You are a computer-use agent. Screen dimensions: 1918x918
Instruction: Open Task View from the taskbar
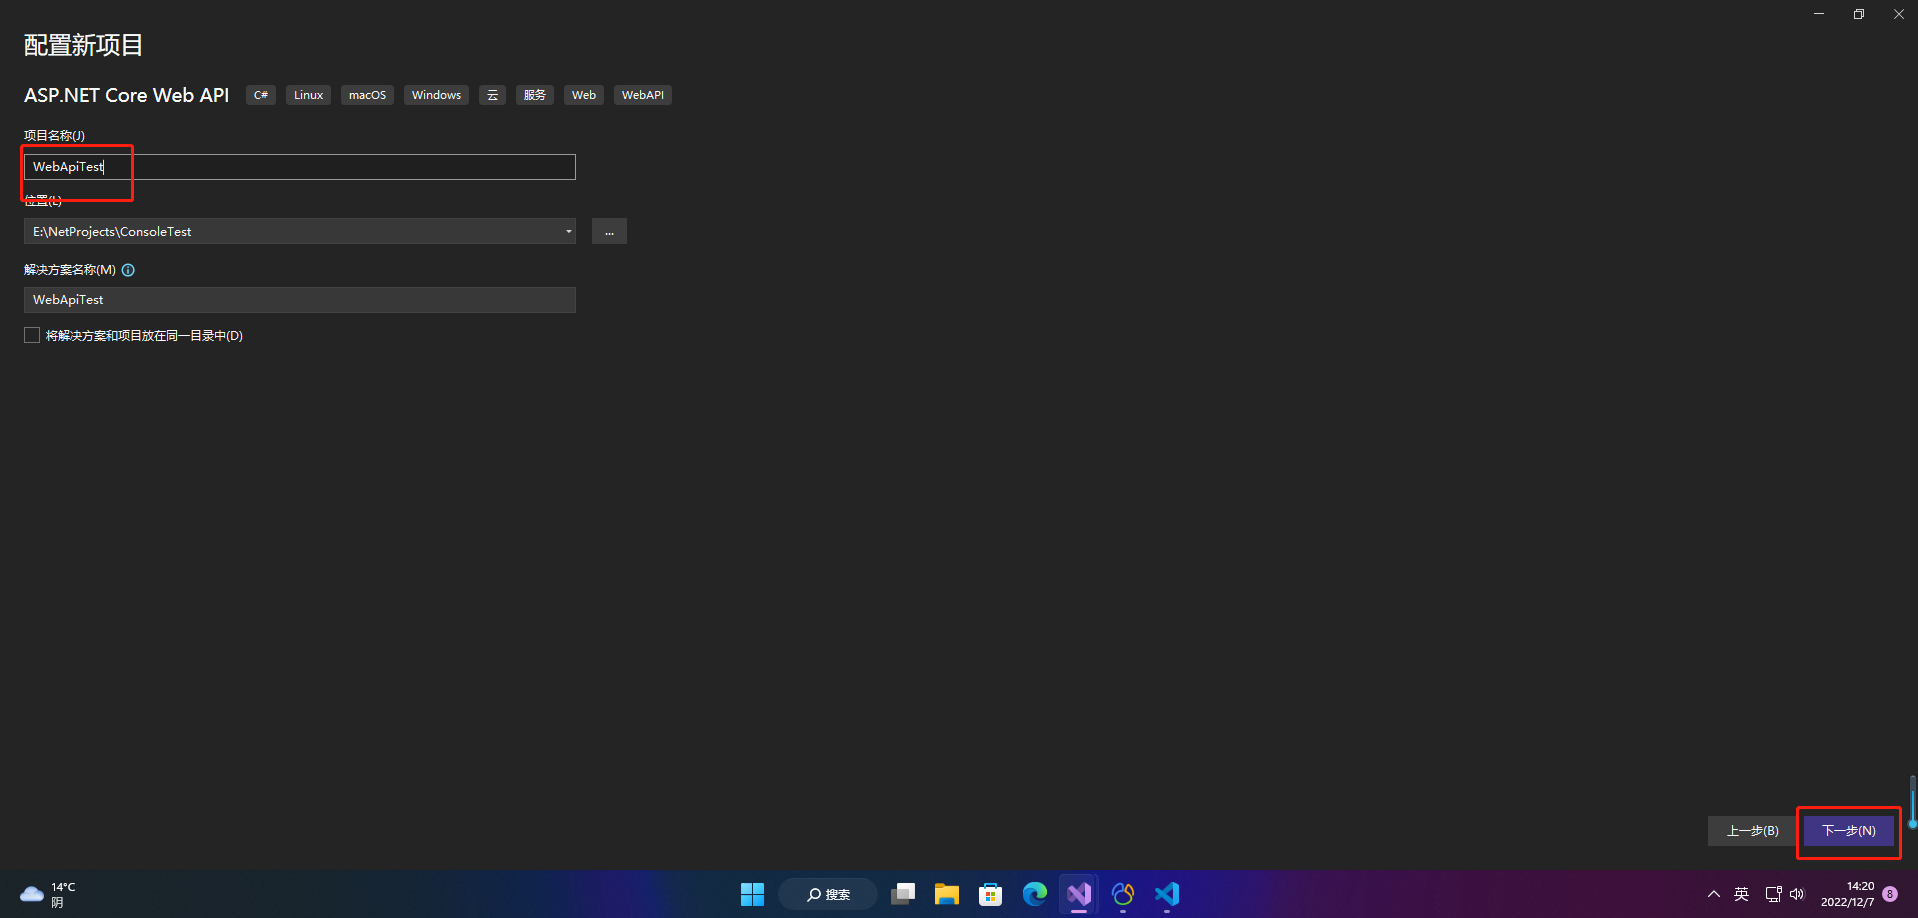pyautogui.click(x=903, y=894)
